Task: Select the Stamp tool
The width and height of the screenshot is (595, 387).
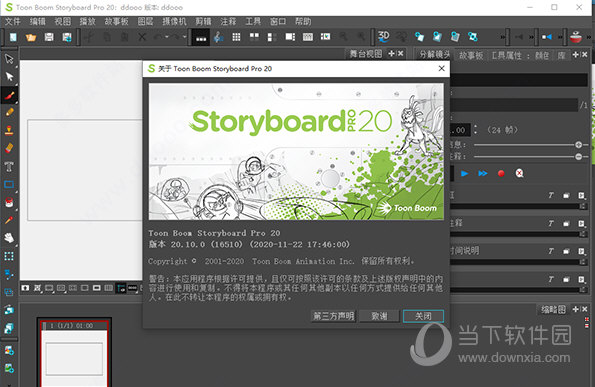Action: click(9, 130)
